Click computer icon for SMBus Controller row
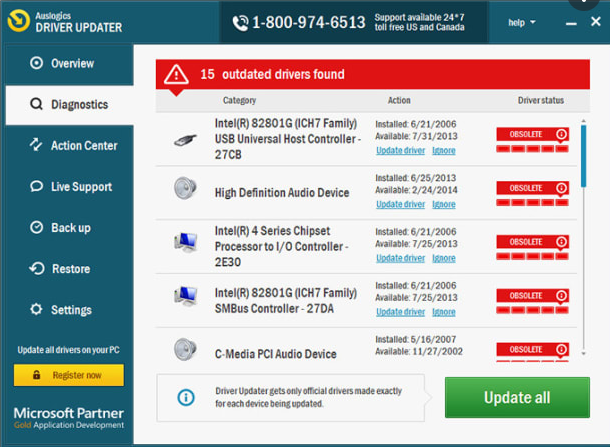The height and width of the screenshot is (447, 610). tap(186, 296)
